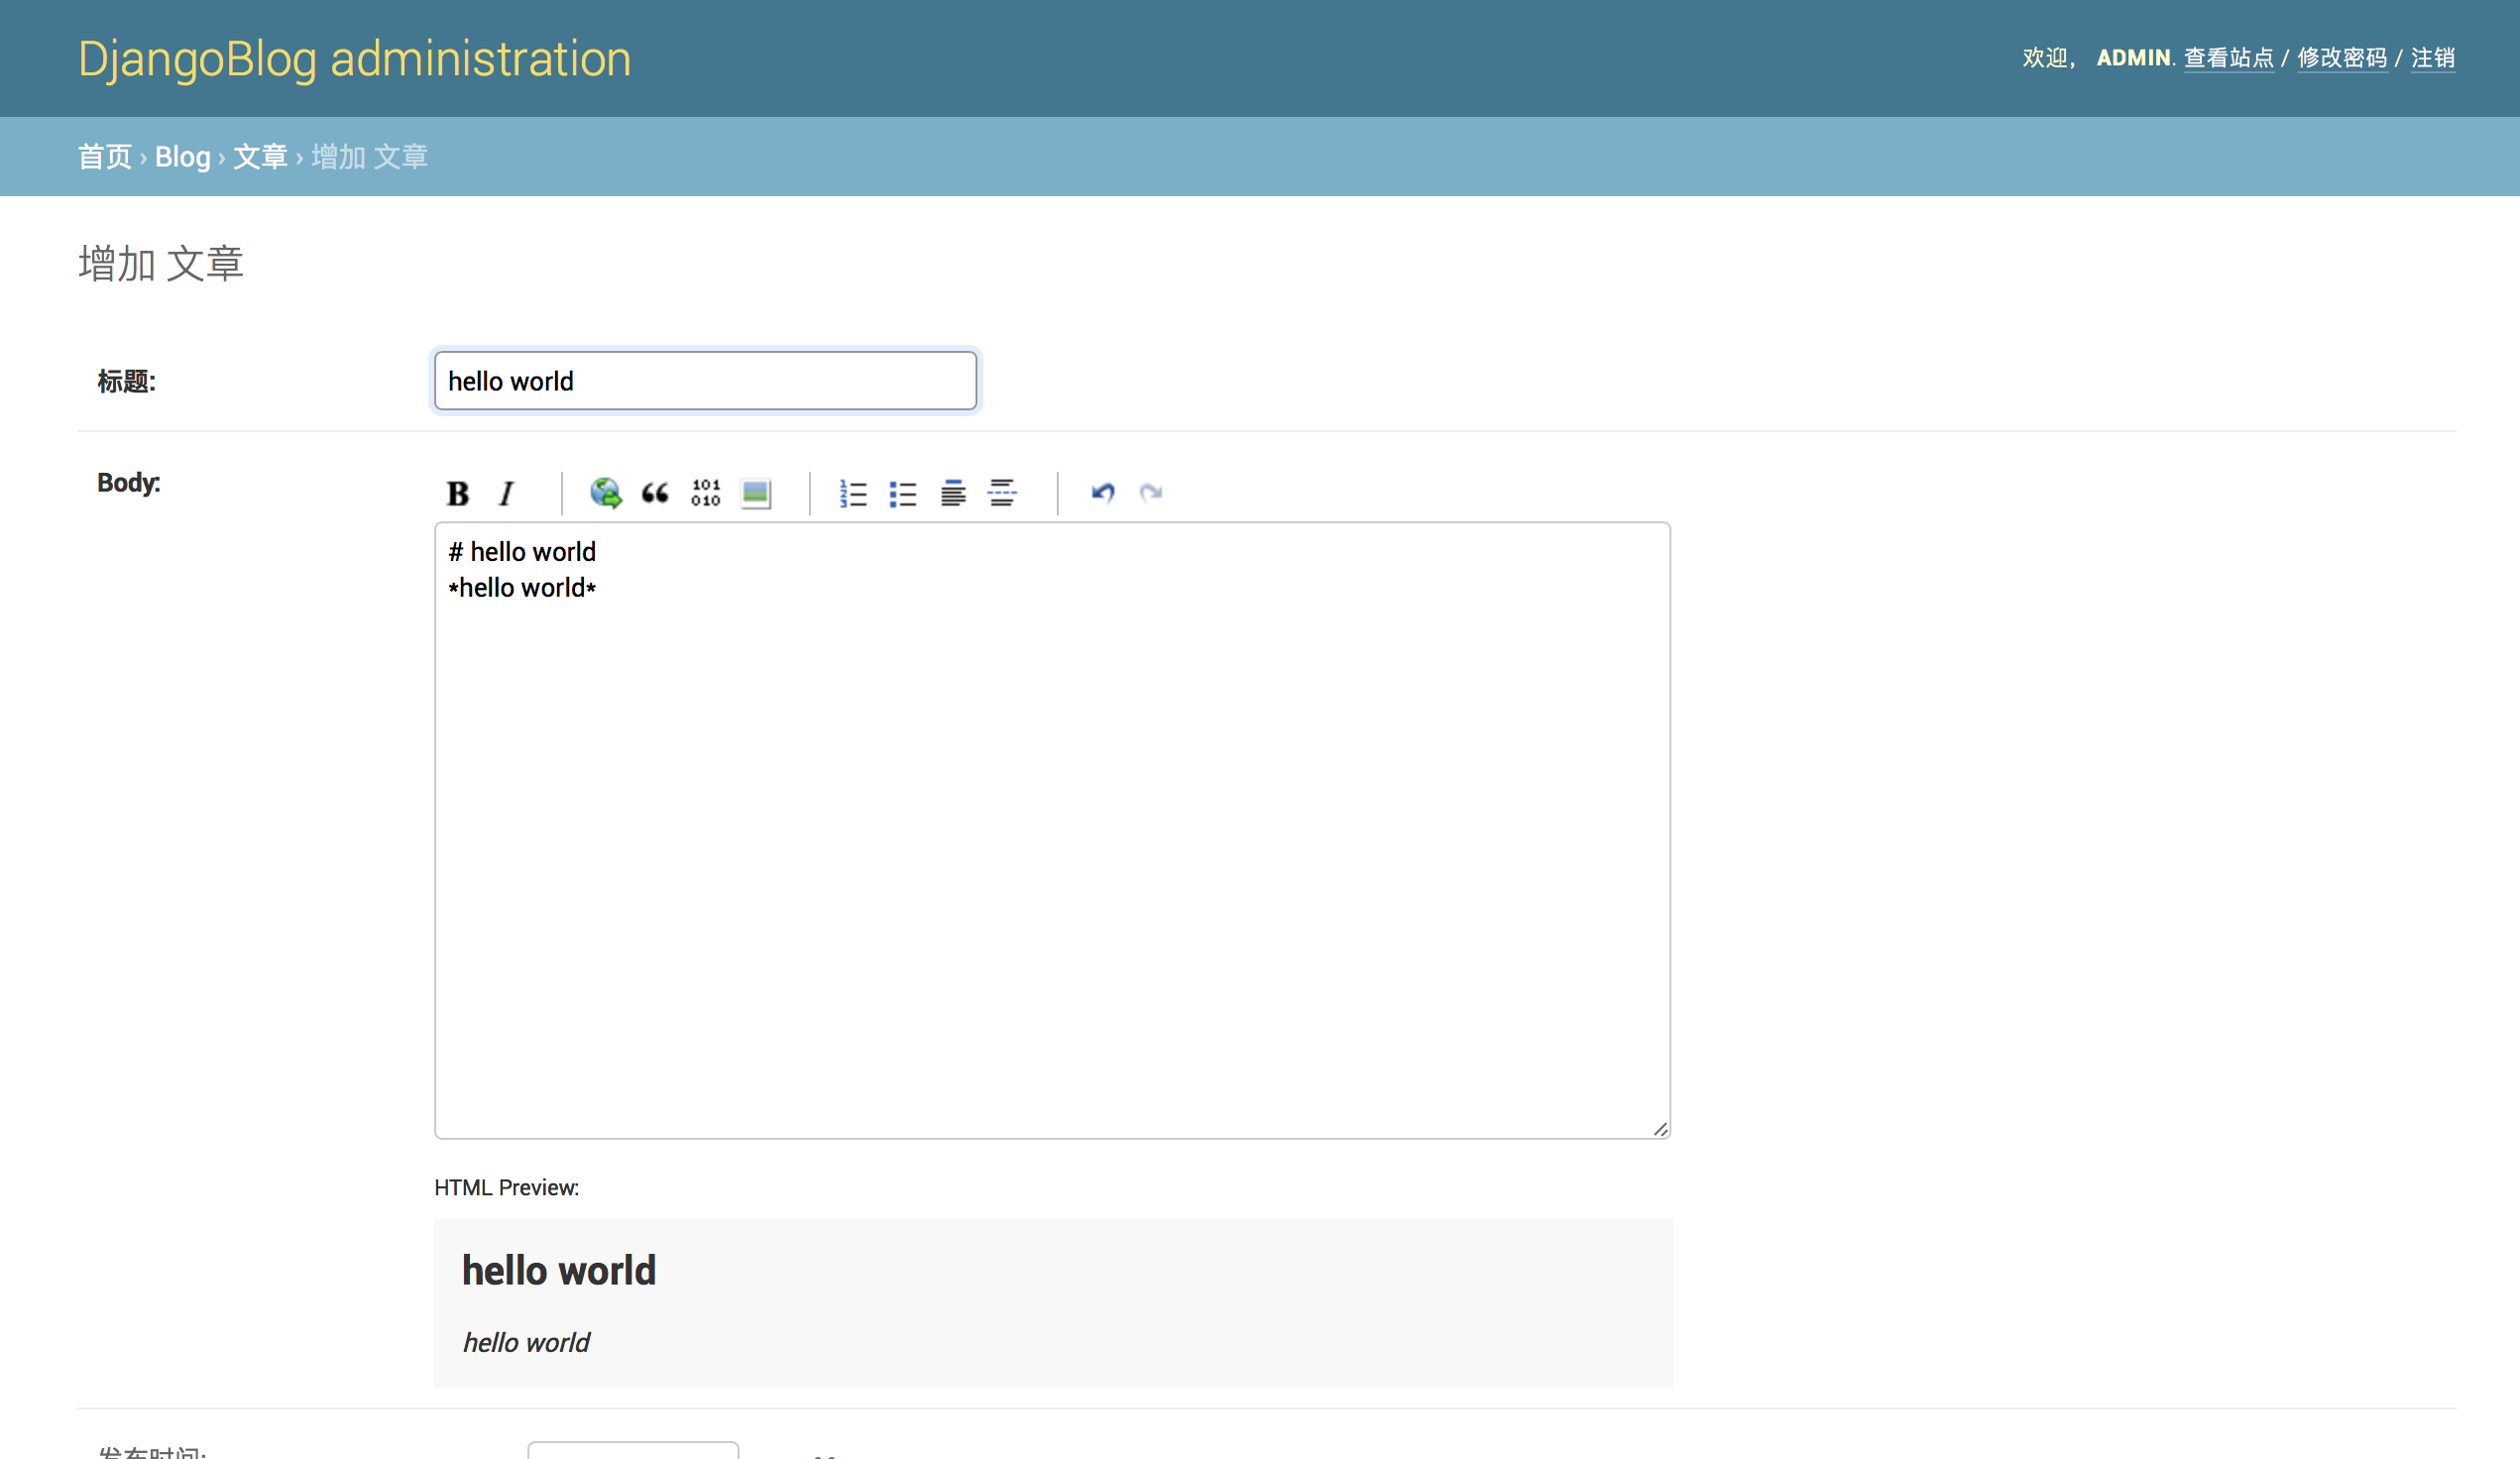Click the textarea resize handle corner
The height and width of the screenshot is (1459, 2520).
1660,1129
